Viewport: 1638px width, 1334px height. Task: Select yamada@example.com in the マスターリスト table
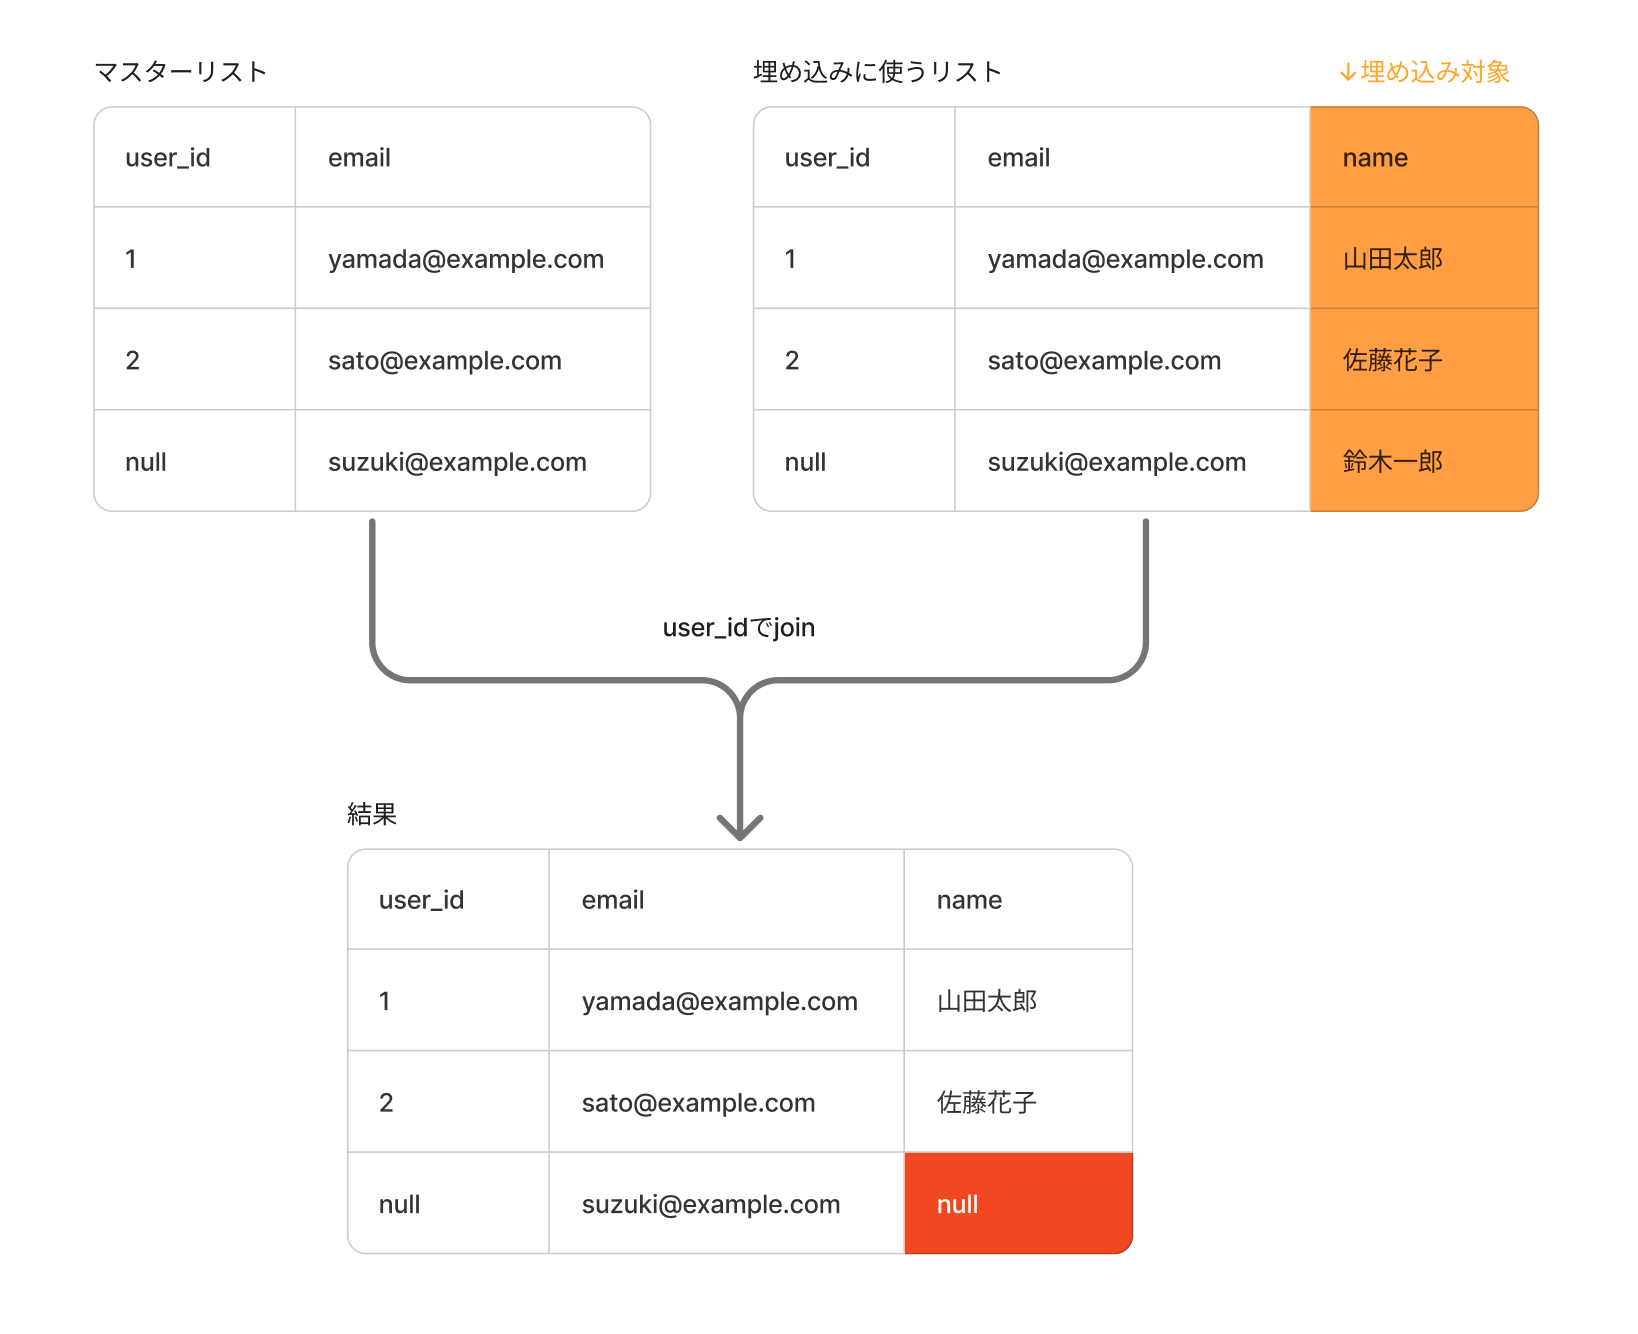[x=466, y=259]
